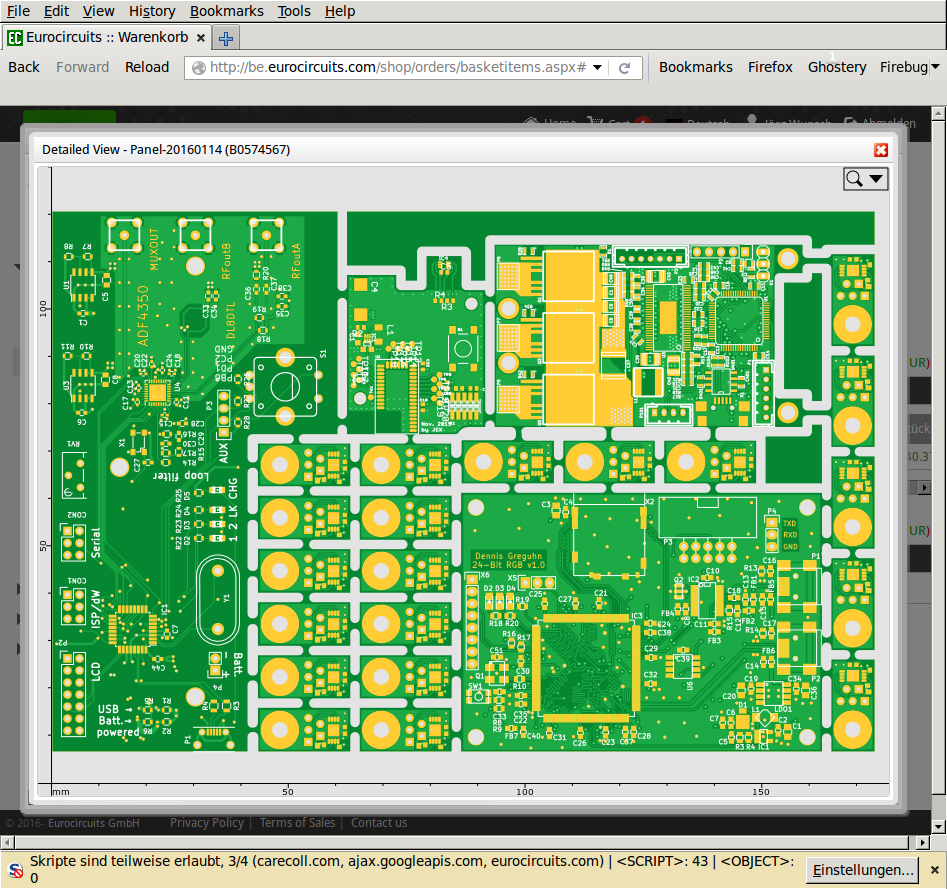
Task: Go Back in browser navigation
Action: [x=24, y=67]
